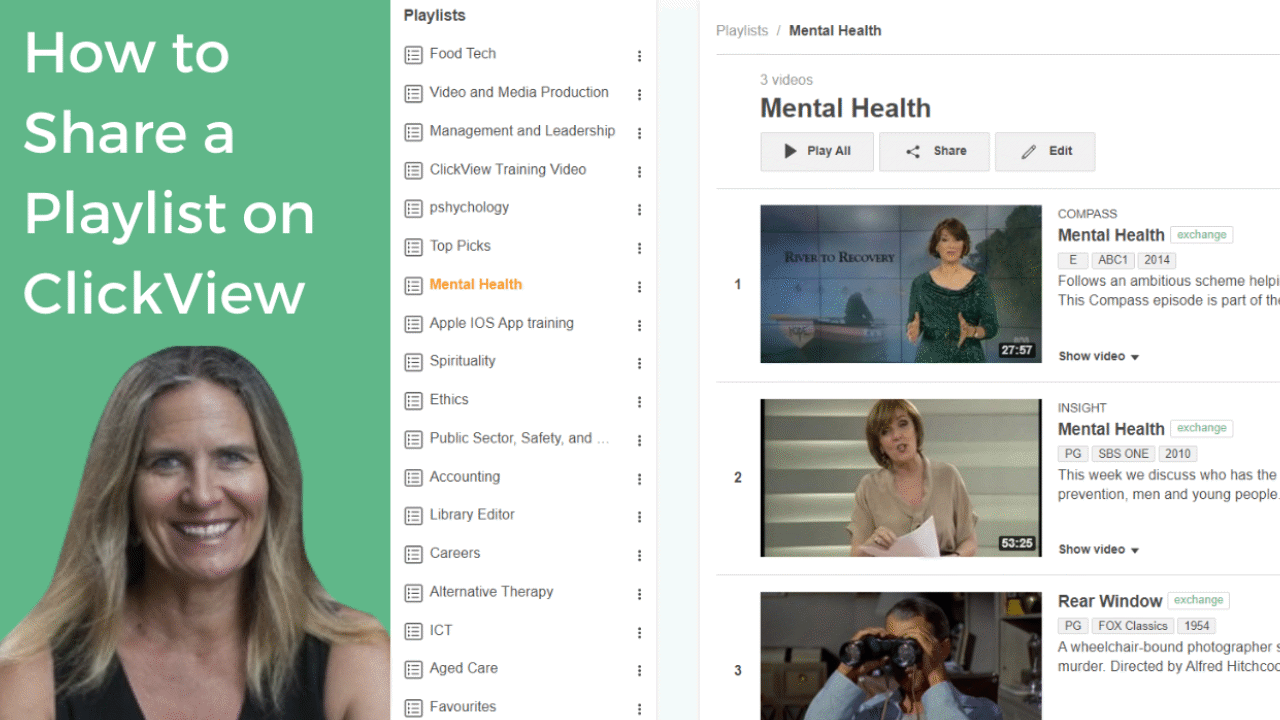Click the playlist icon beside Accounting
The image size is (1280, 720).
pyautogui.click(x=413, y=478)
